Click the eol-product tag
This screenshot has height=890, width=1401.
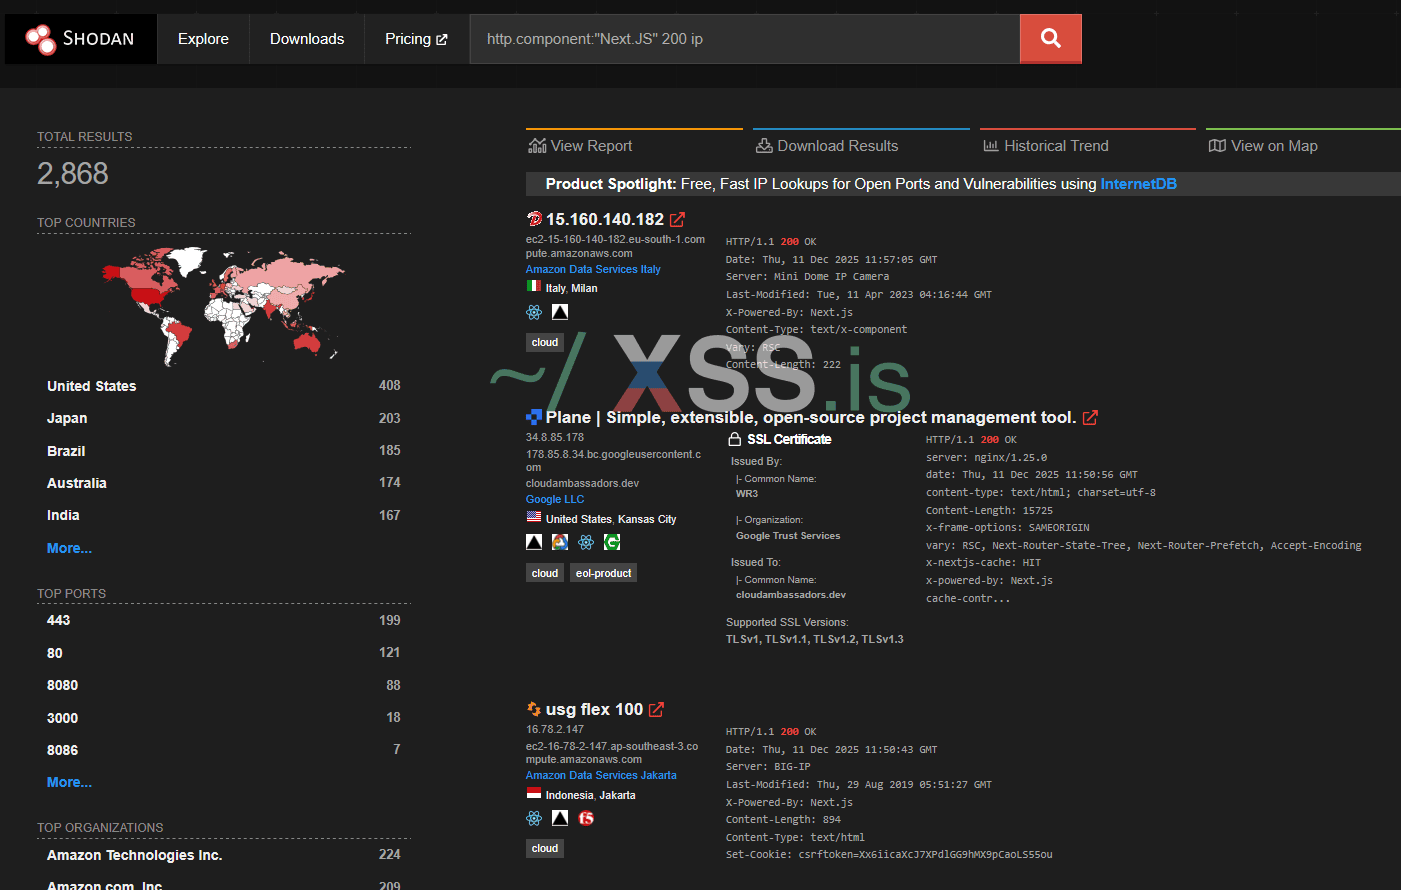(x=604, y=573)
